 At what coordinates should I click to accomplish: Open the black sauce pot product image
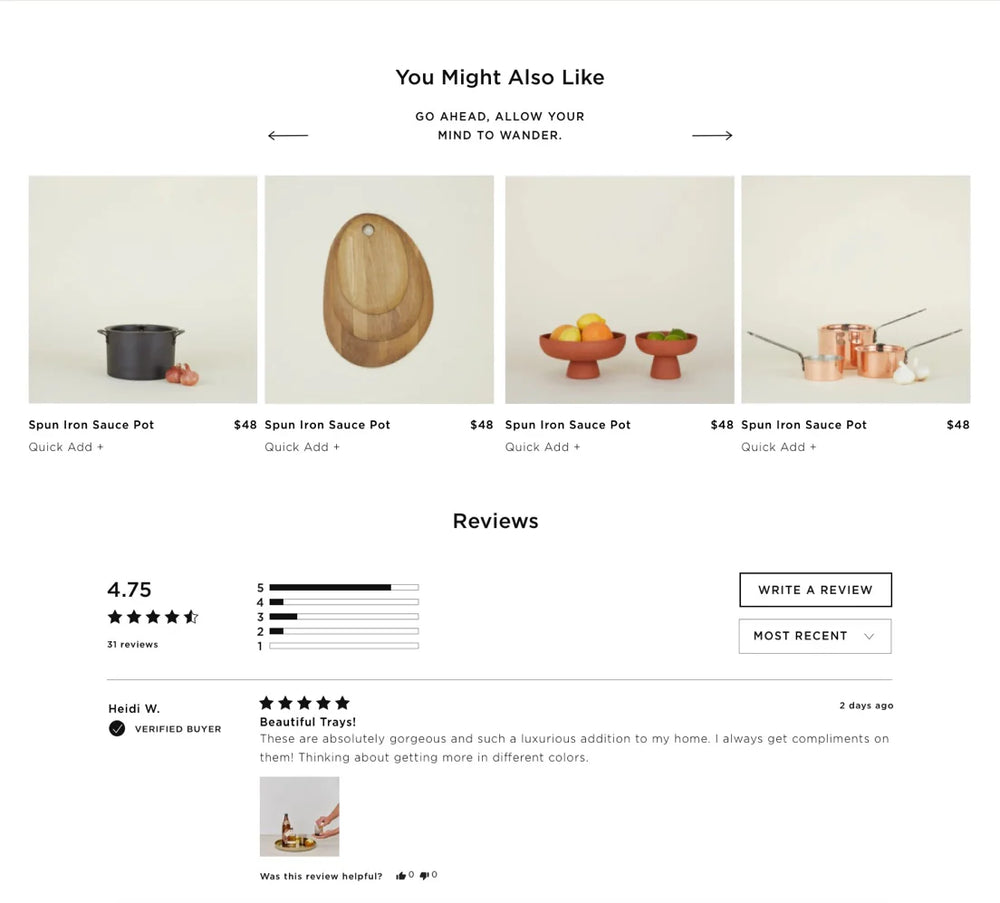[143, 290]
